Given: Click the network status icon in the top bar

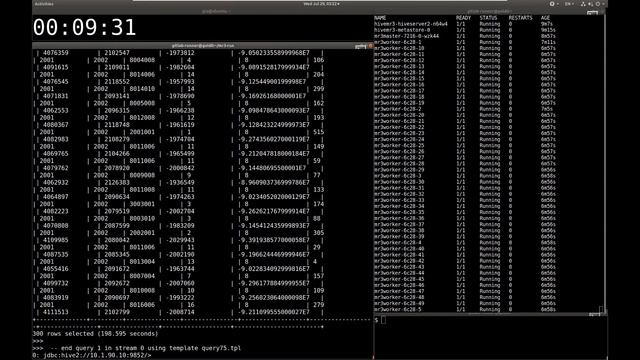Looking at the screenshot, I should pos(583,4).
